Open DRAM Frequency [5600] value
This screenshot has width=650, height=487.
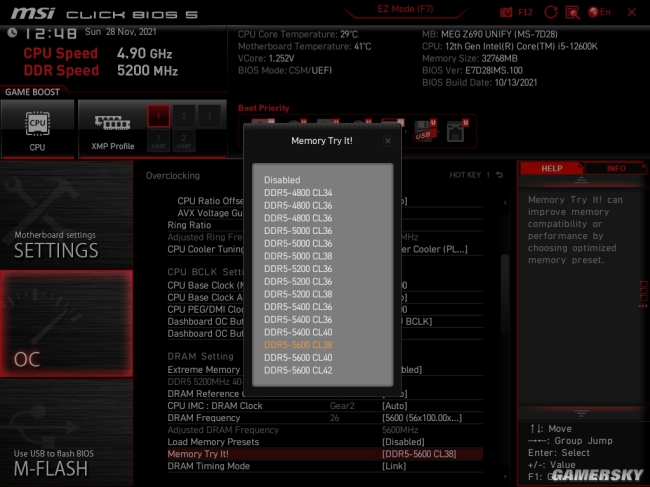[325, 418]
